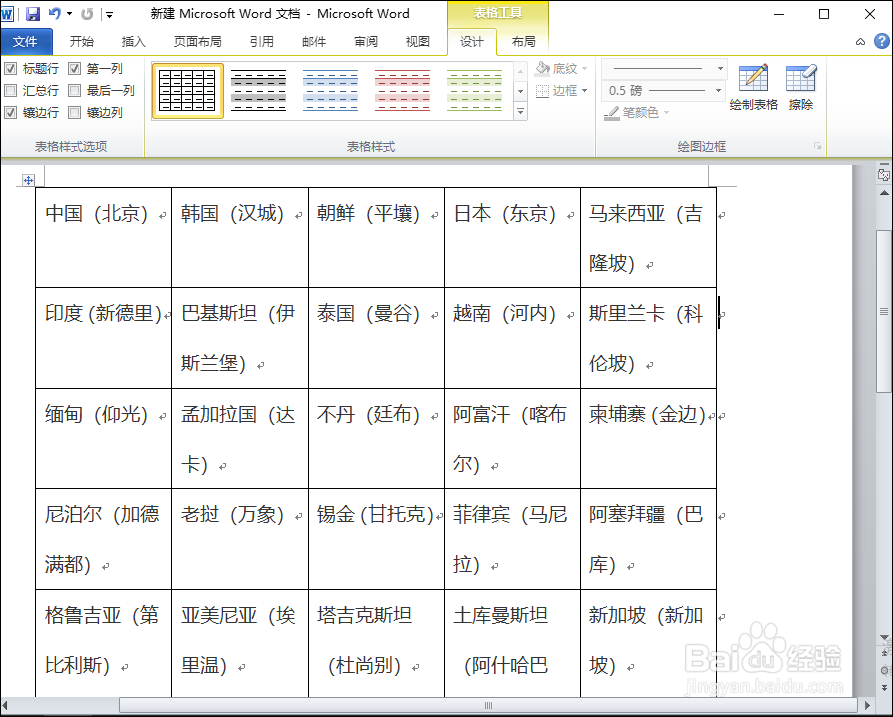This screenshot has width=893, height=717.
Task: Open the line style dropdown
Action: pyautogui.click(x=718, y=68)
